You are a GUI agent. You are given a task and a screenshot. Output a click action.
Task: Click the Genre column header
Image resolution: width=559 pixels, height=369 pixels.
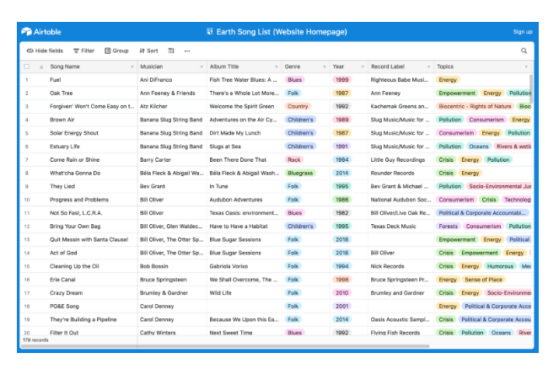click(306, 67)
